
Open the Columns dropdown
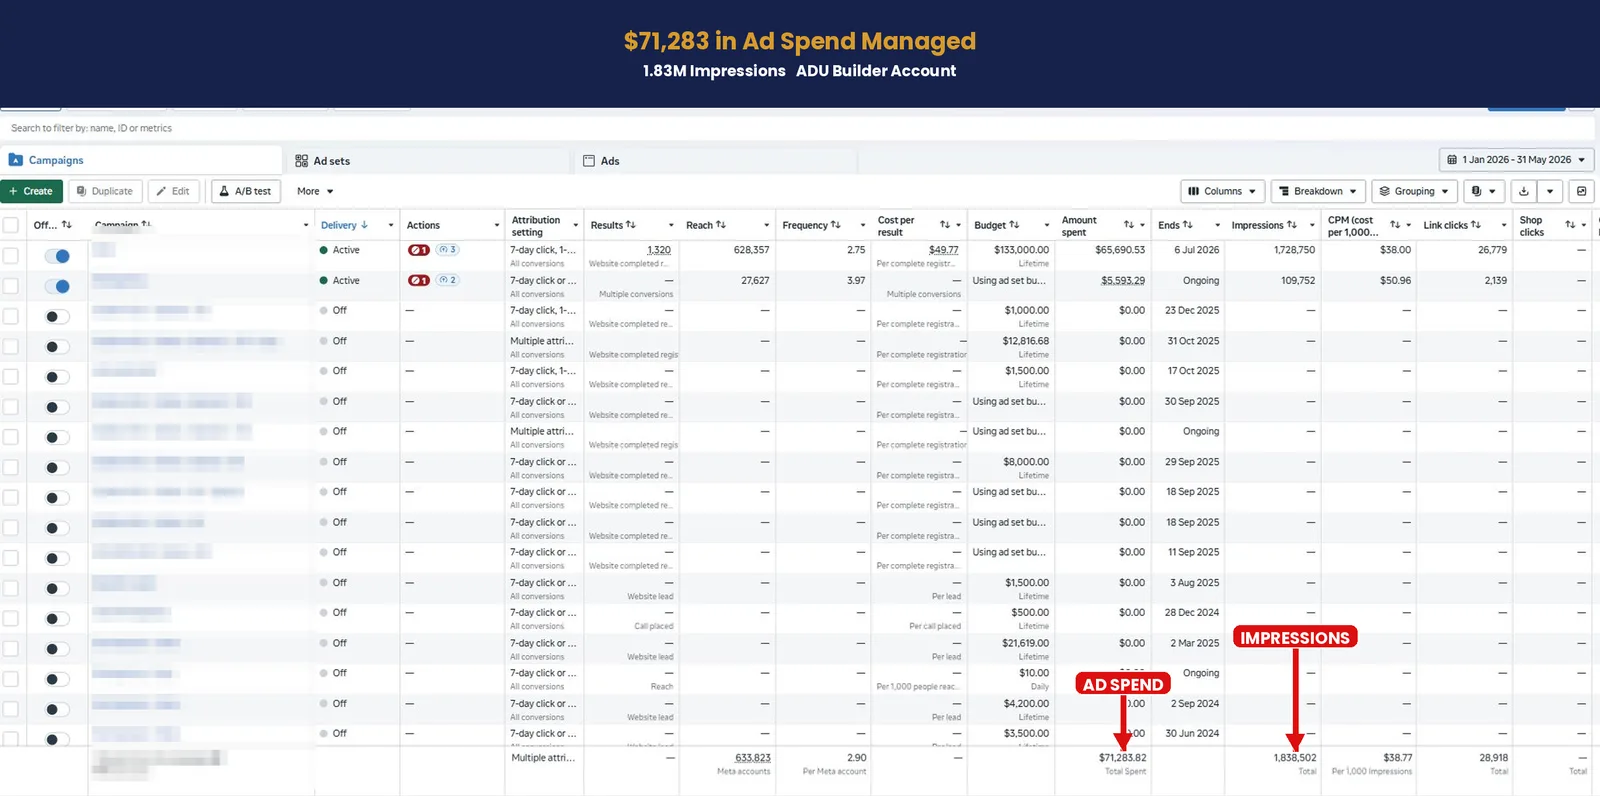(x=1222, y=191)
